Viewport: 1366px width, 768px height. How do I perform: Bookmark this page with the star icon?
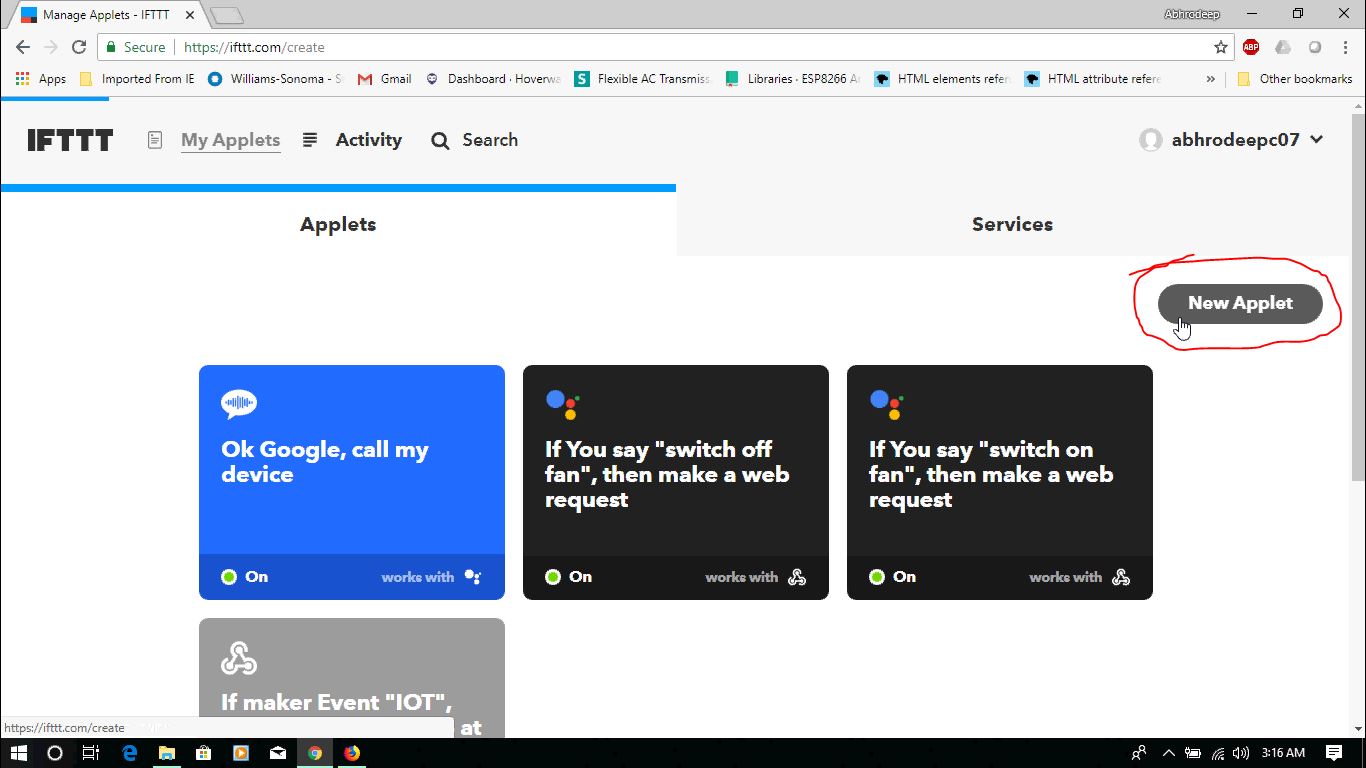pyautogui.click(x=1220, y=47)
